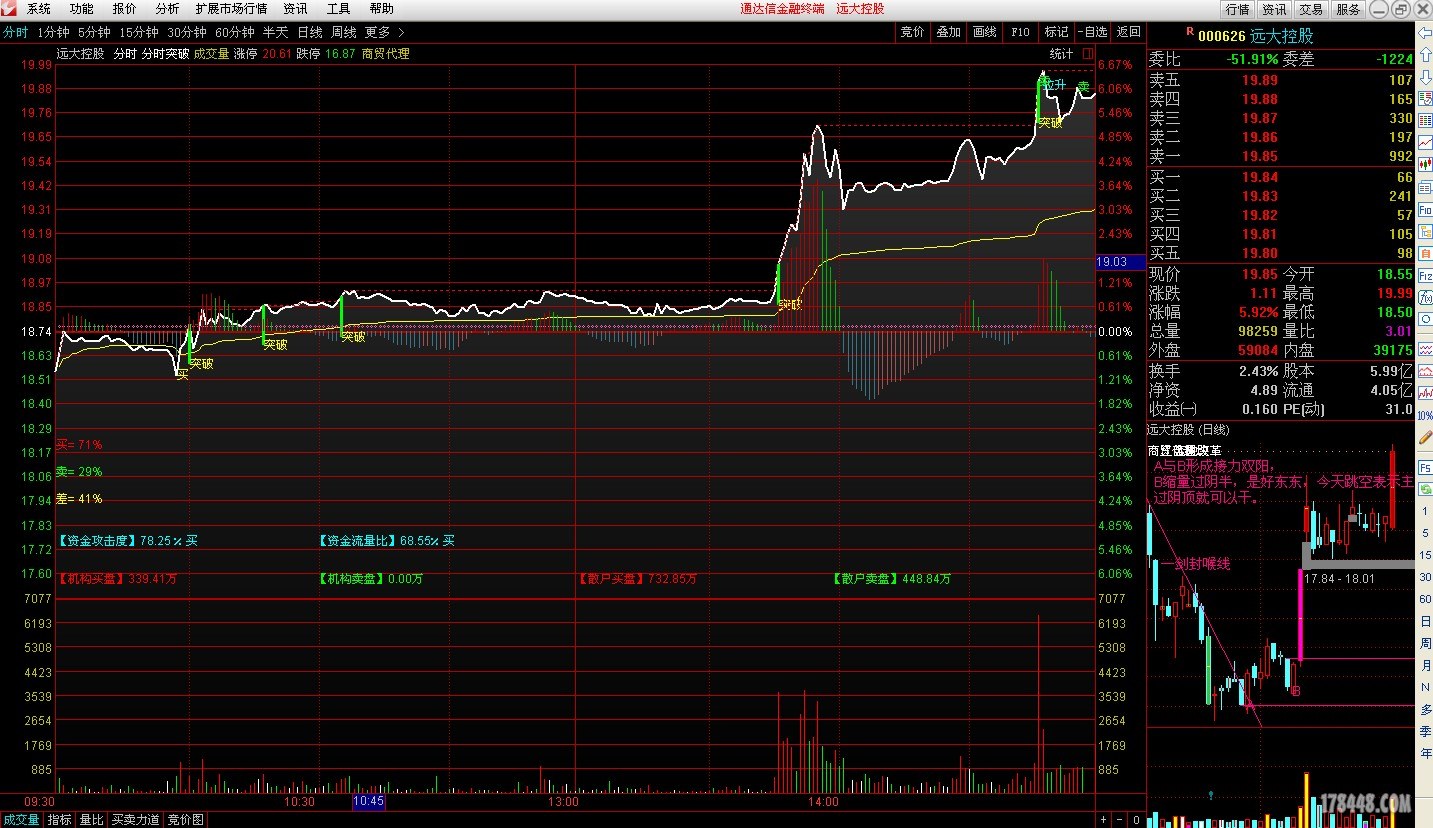
Task: Switch to 周线 weekly chart
Action: tap(344, 32)
